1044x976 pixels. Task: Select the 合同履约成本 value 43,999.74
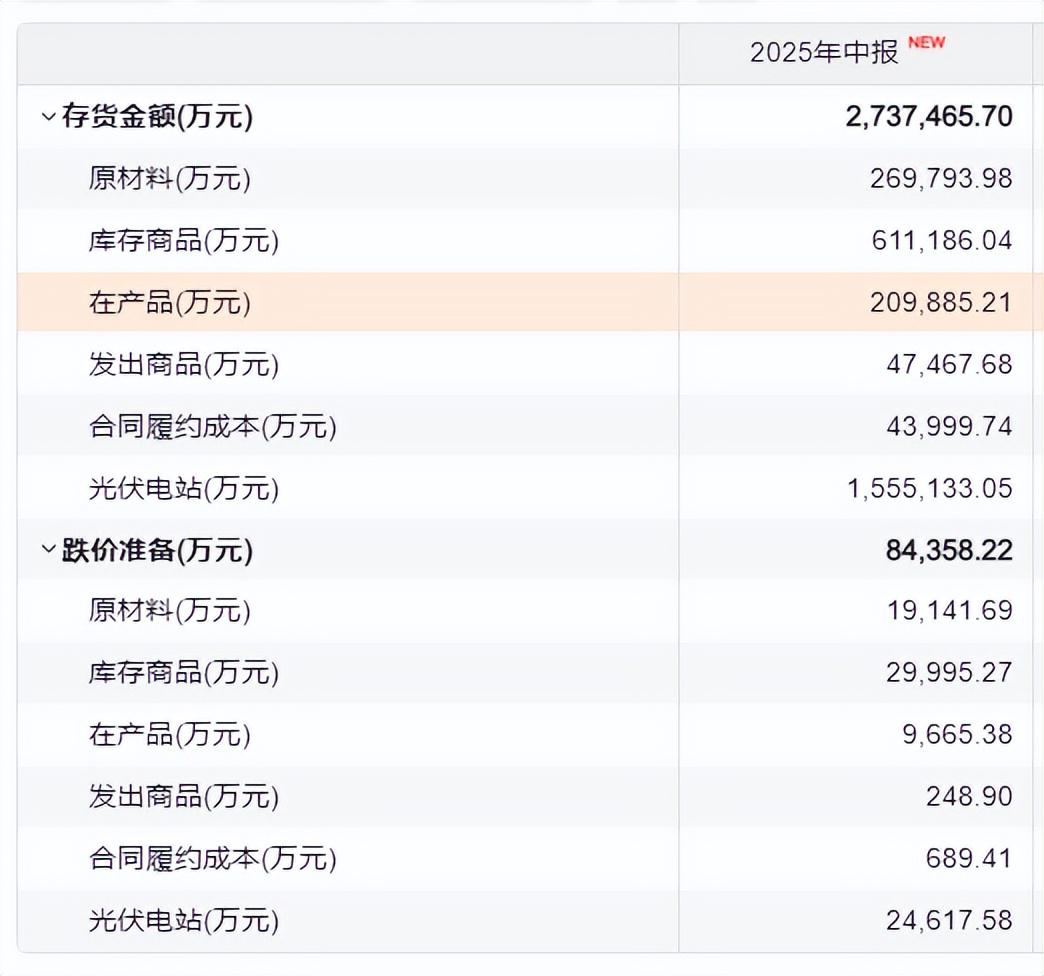tap(949, 427)
